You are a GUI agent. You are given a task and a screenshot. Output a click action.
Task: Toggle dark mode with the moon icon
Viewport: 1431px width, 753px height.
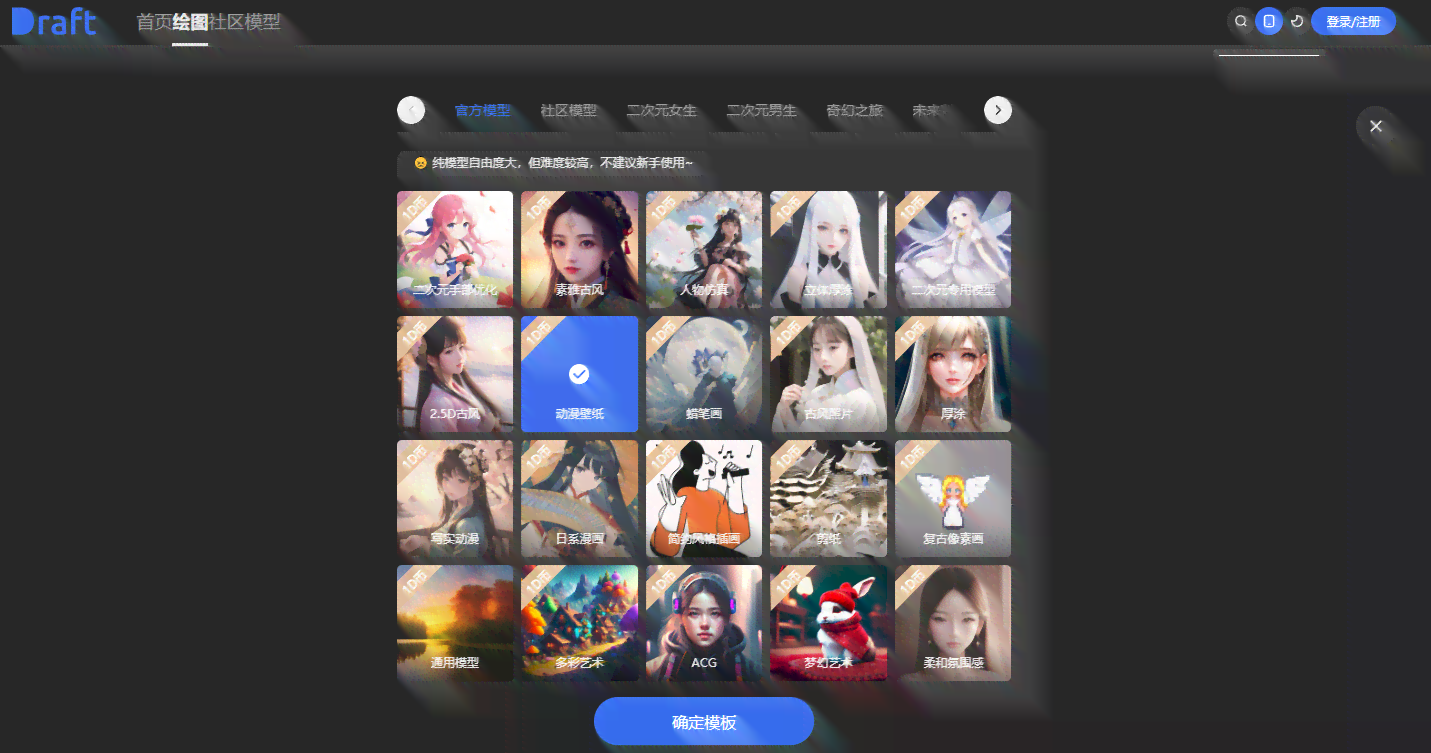1297,21
